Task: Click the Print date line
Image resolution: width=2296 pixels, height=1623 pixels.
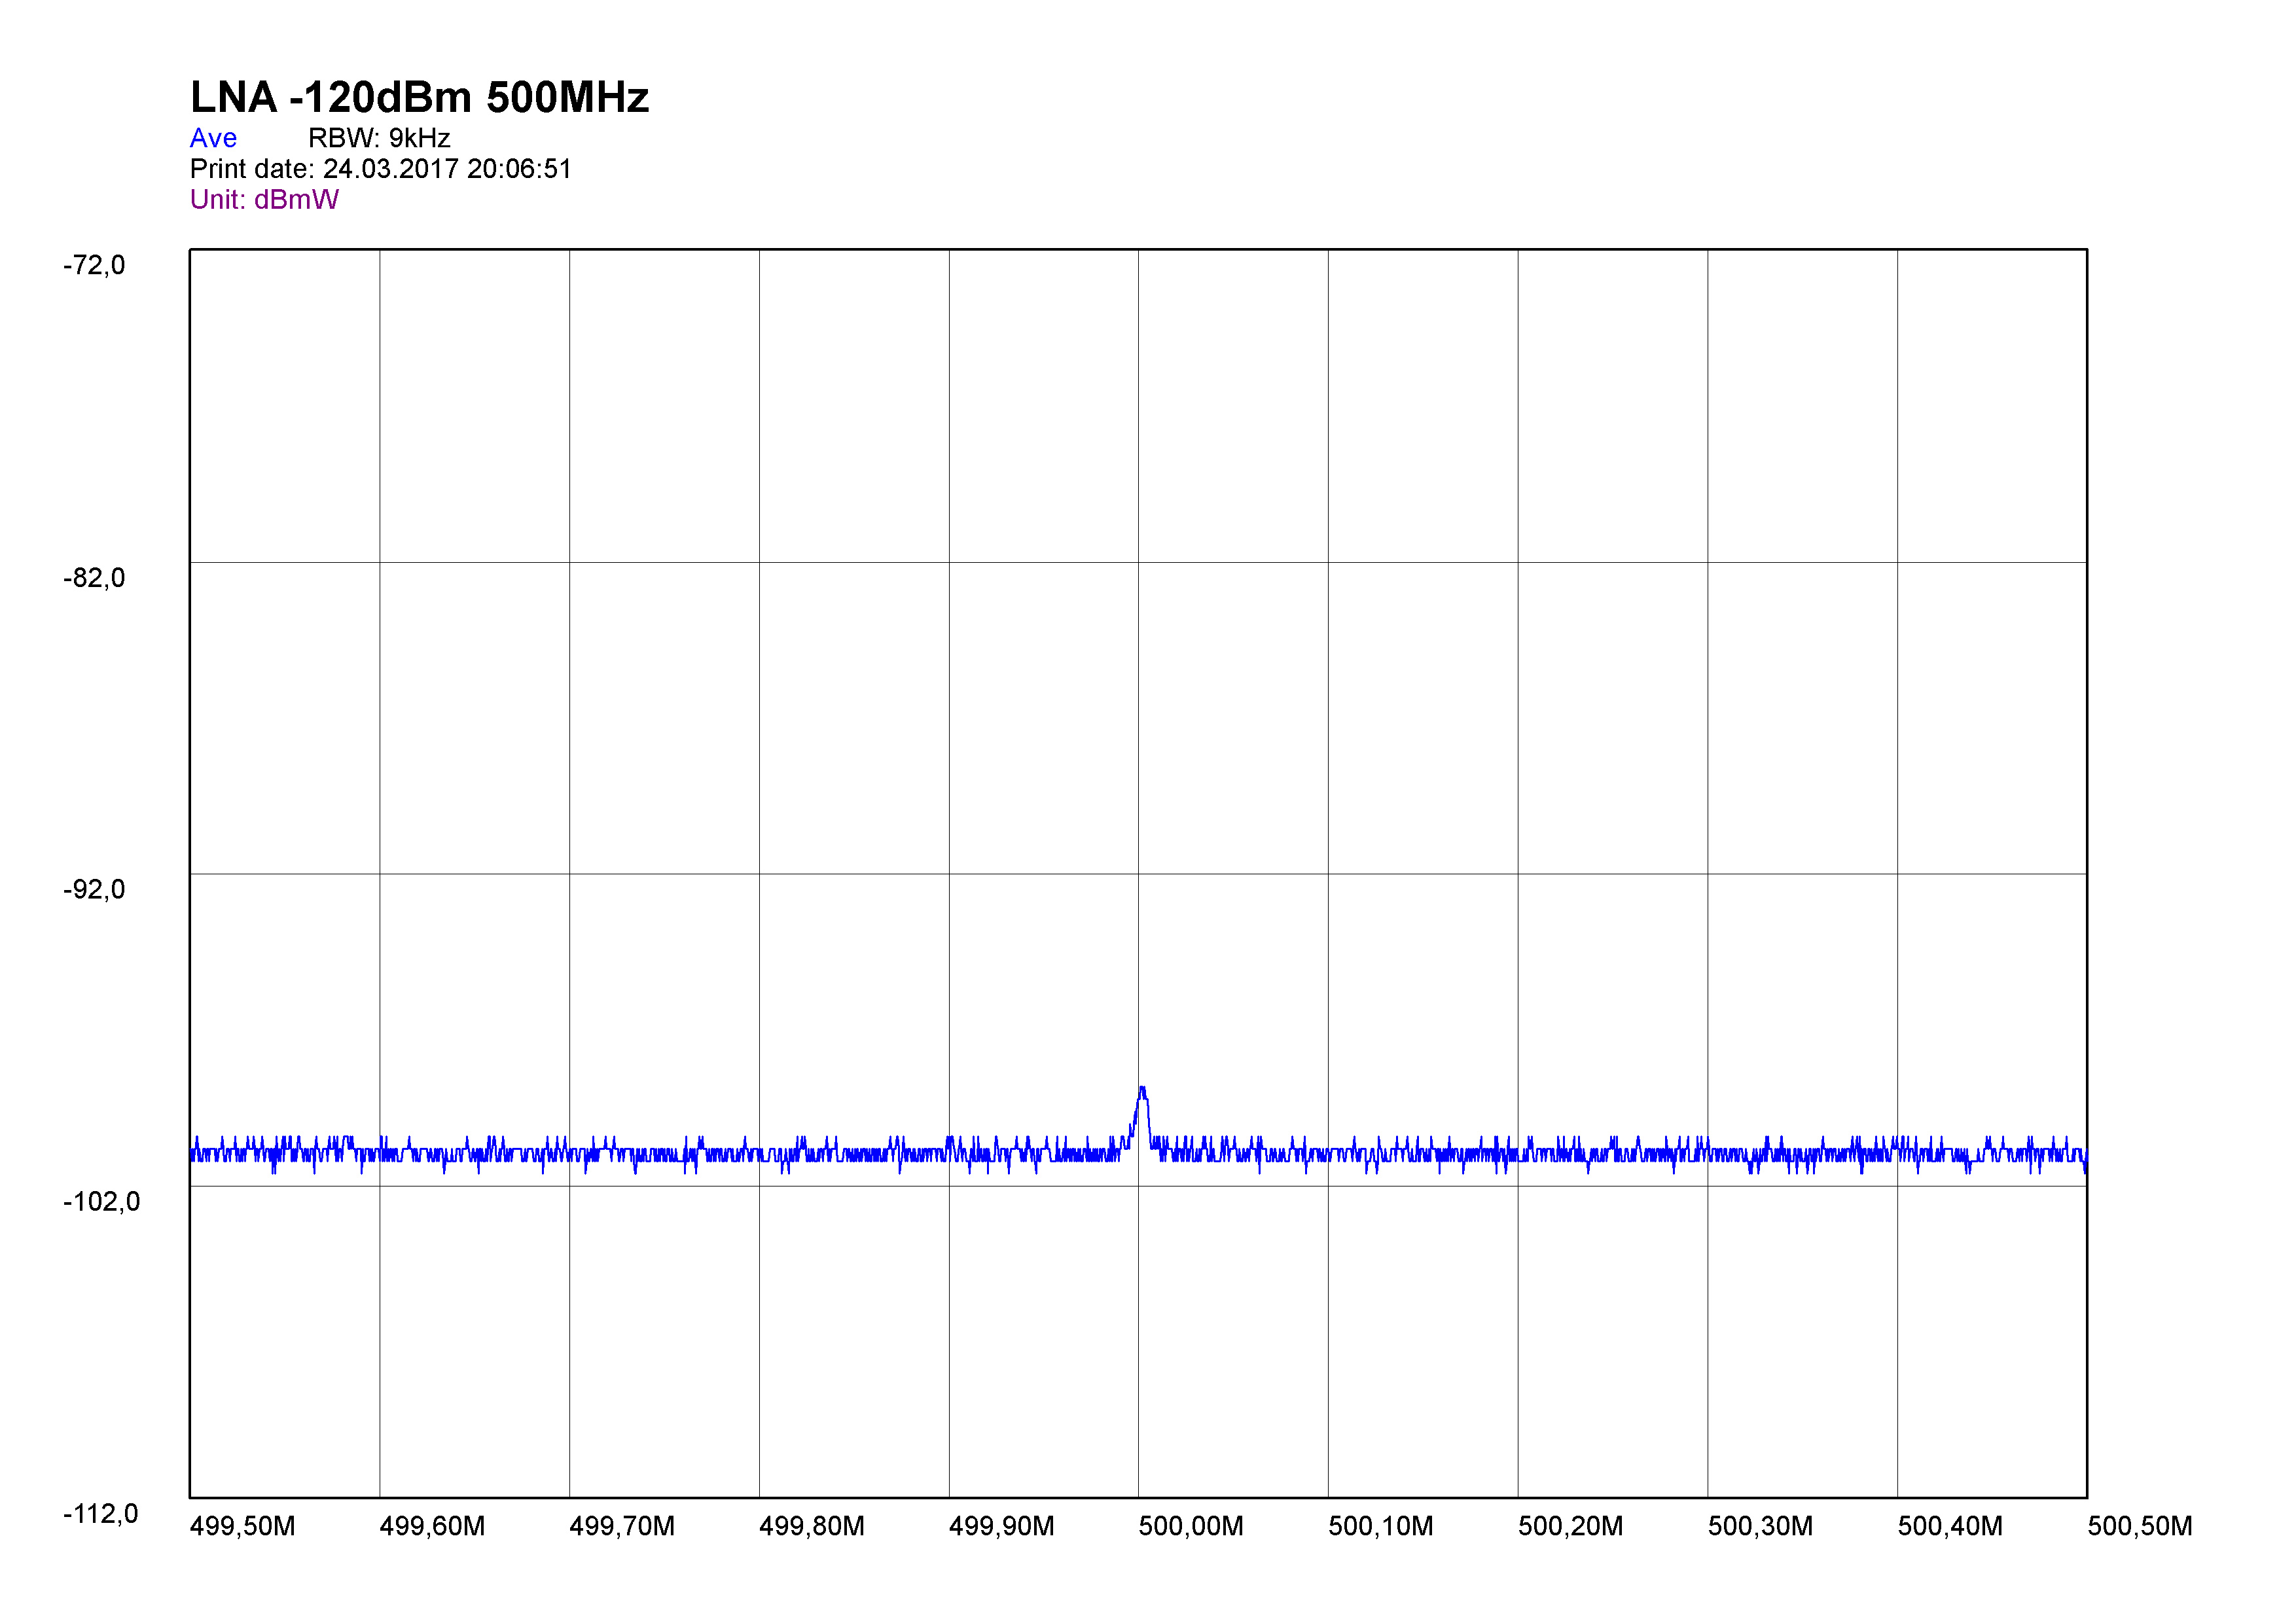Action: point(380,169)
